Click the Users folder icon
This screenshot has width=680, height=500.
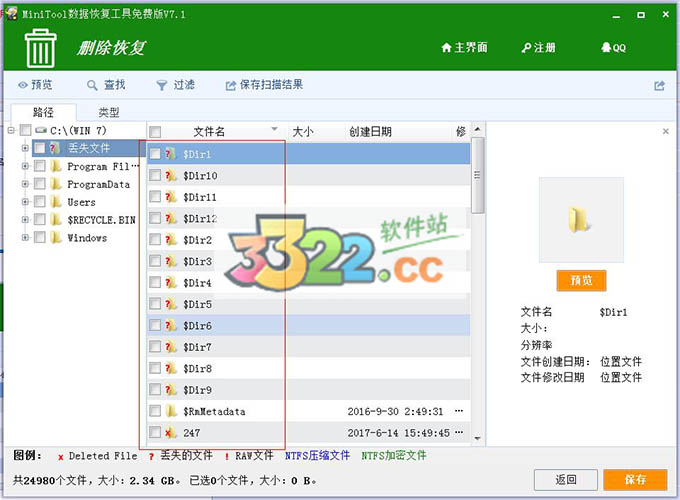[x=56, y=202]
